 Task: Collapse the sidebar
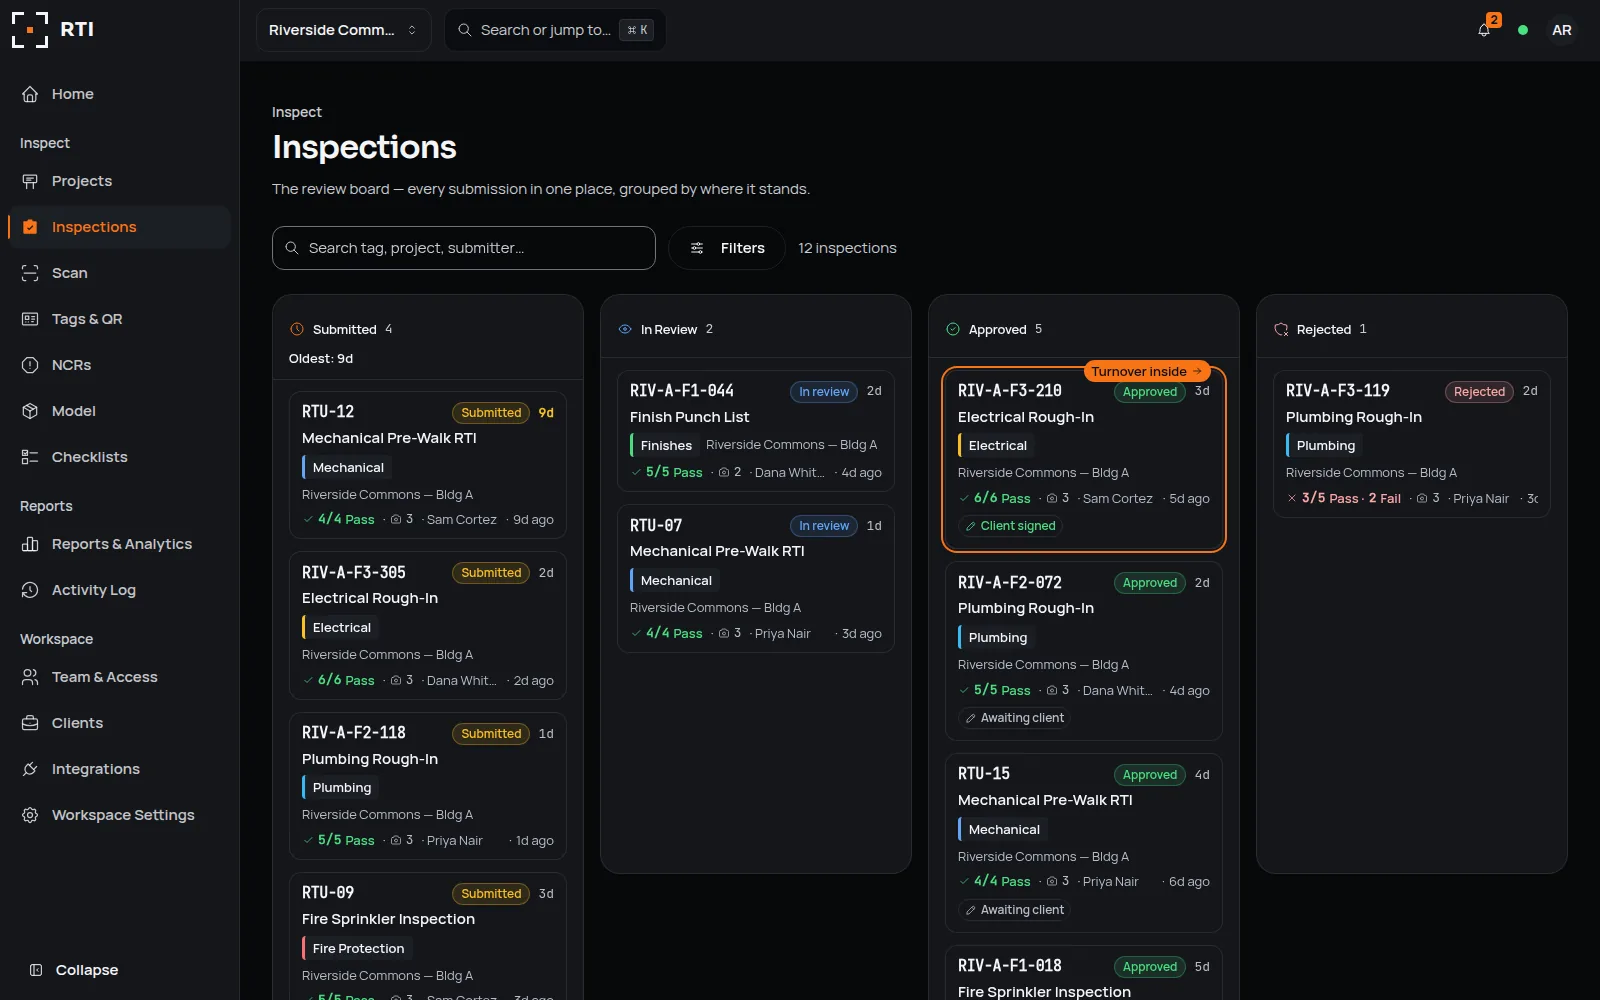click(74, 970)
